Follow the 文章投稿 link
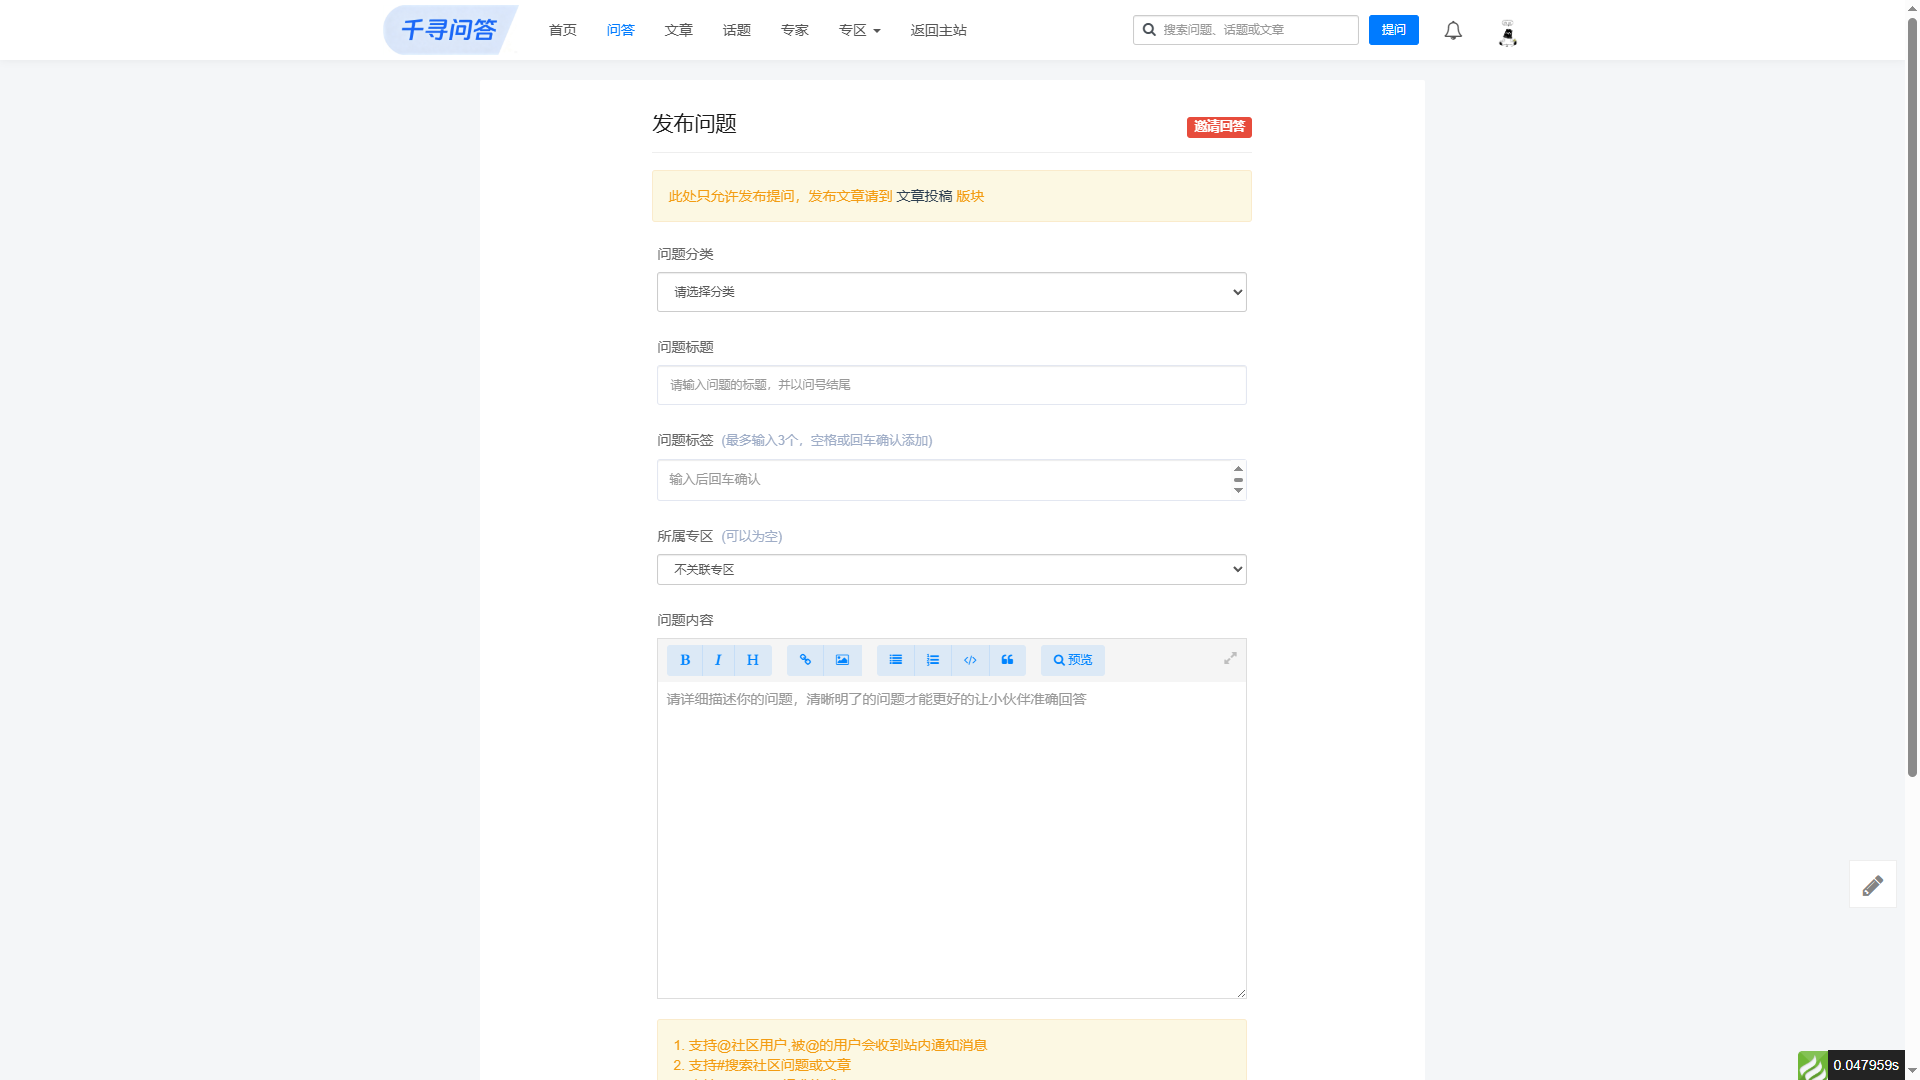The width and height of the screenshot is (1920, 1080). tap(924, 196)
